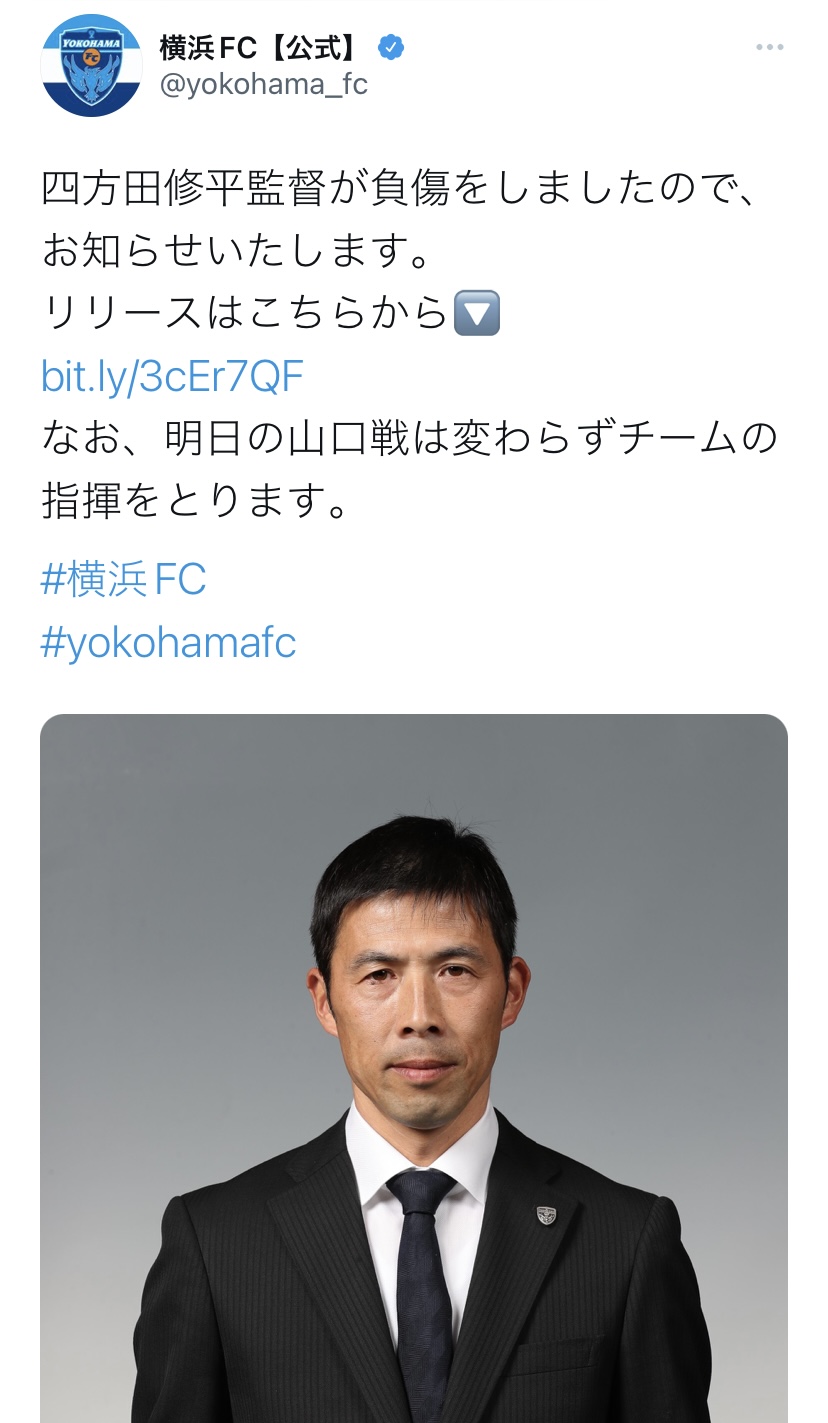Tap the man's face in the photo

click(x=417, y=1000)
